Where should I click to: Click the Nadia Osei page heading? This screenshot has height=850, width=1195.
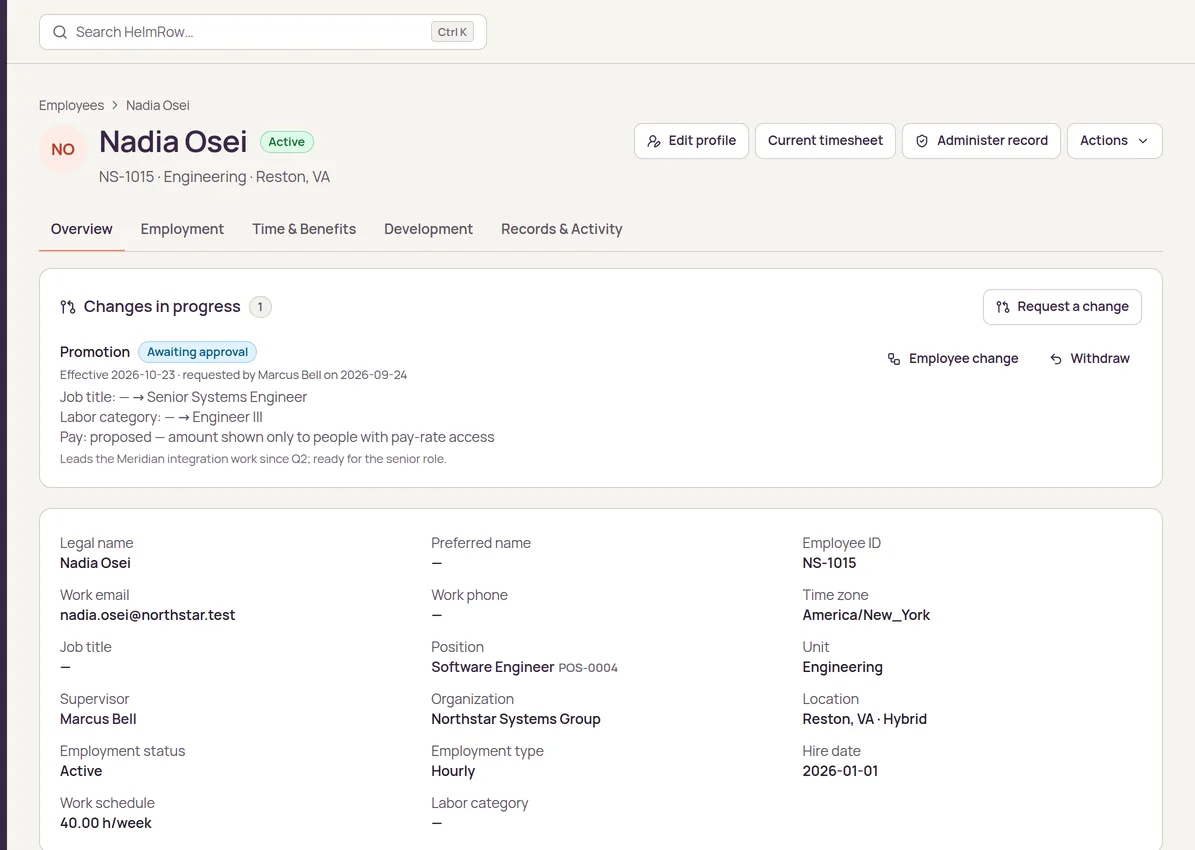pos(173,142)
